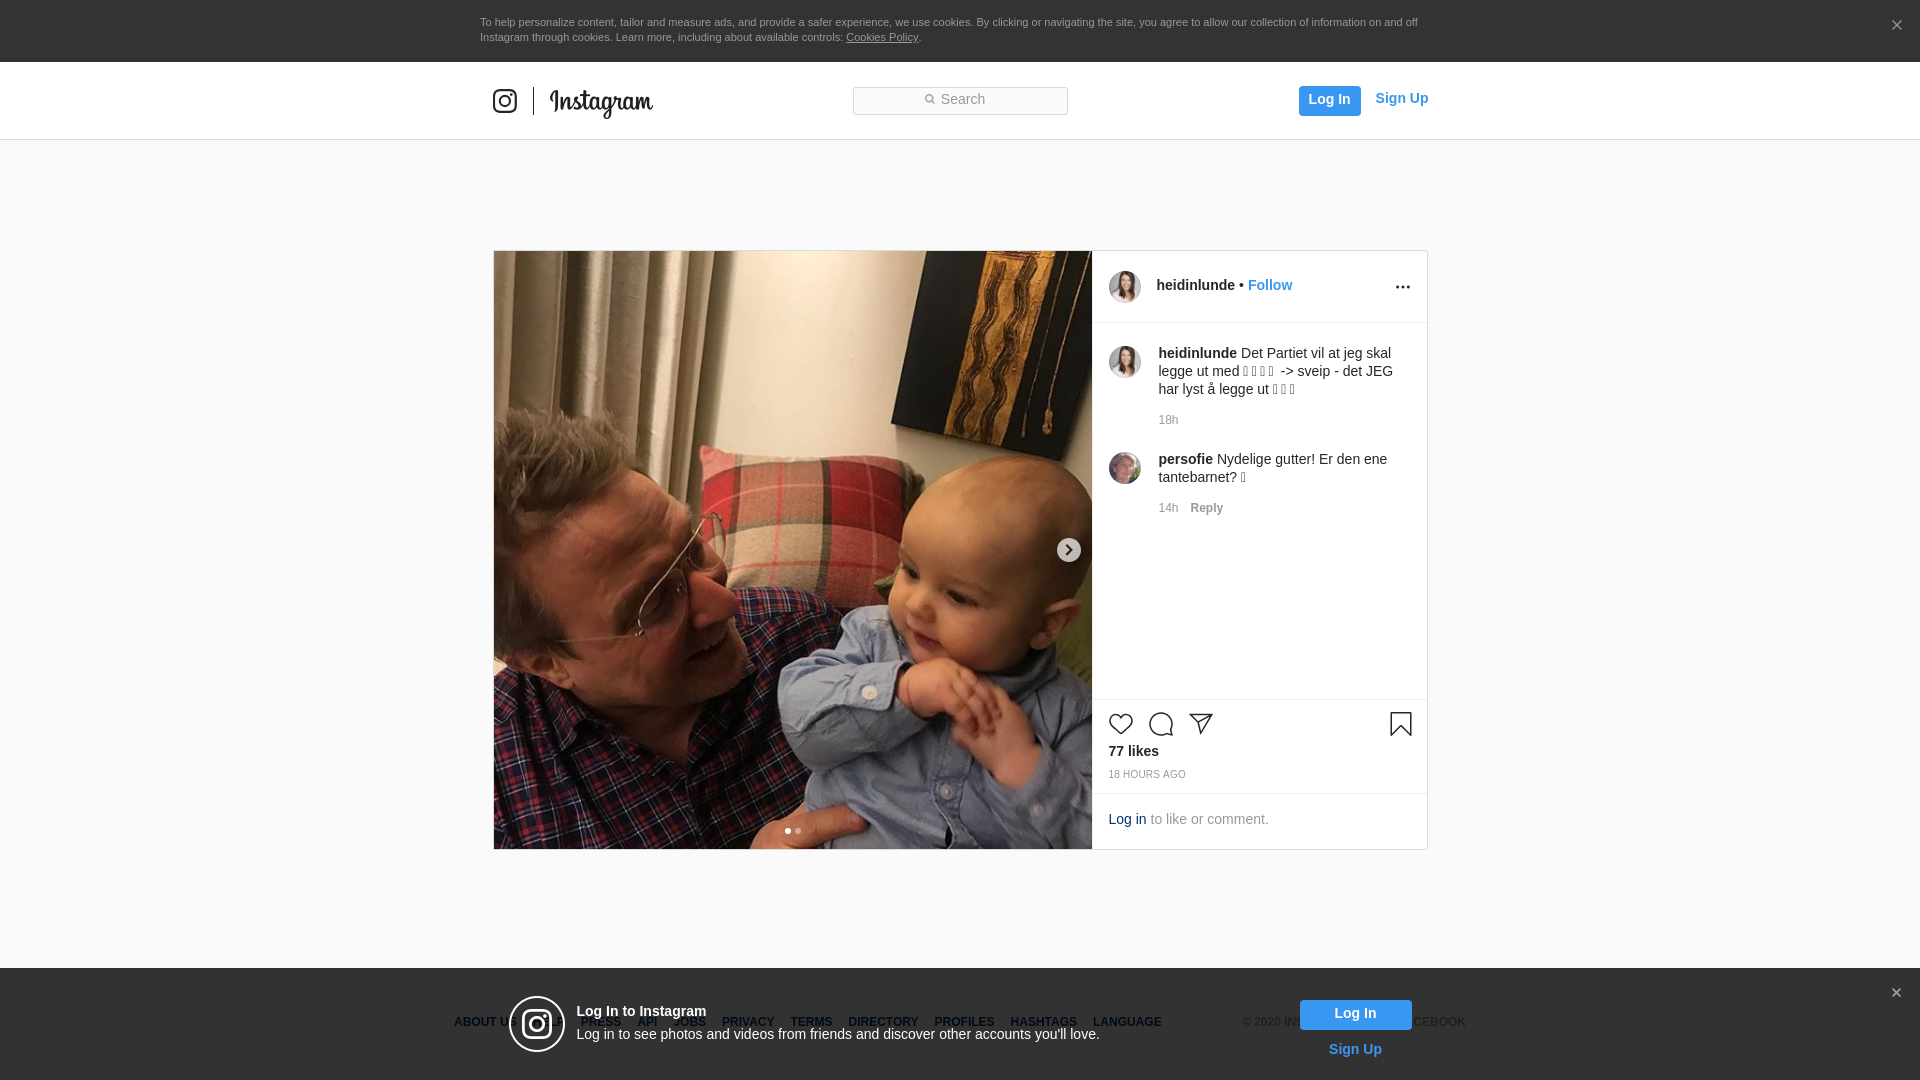The image size is (1920, 1080).
Task: Click the bottom banner Sign Up link
Action: click(x=1355, y=1049)
